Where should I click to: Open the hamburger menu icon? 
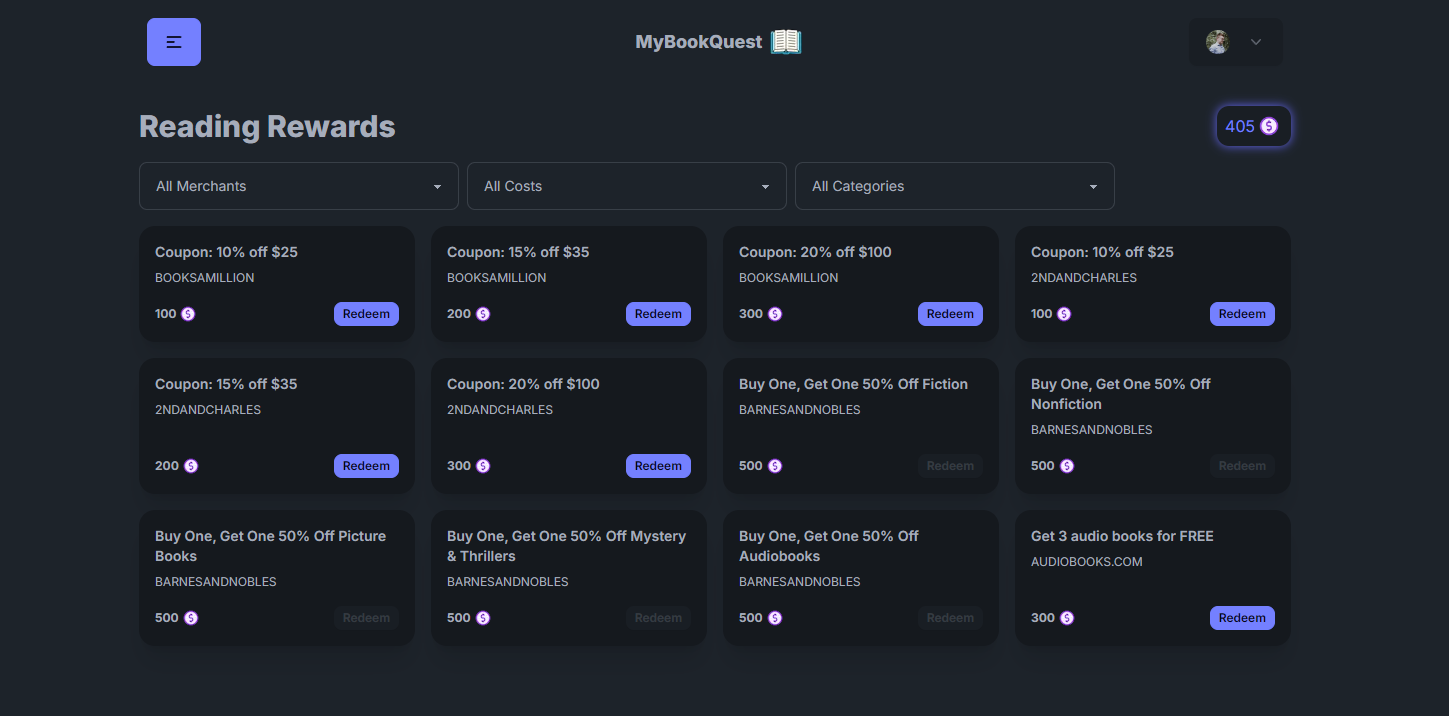coord(173,41)
